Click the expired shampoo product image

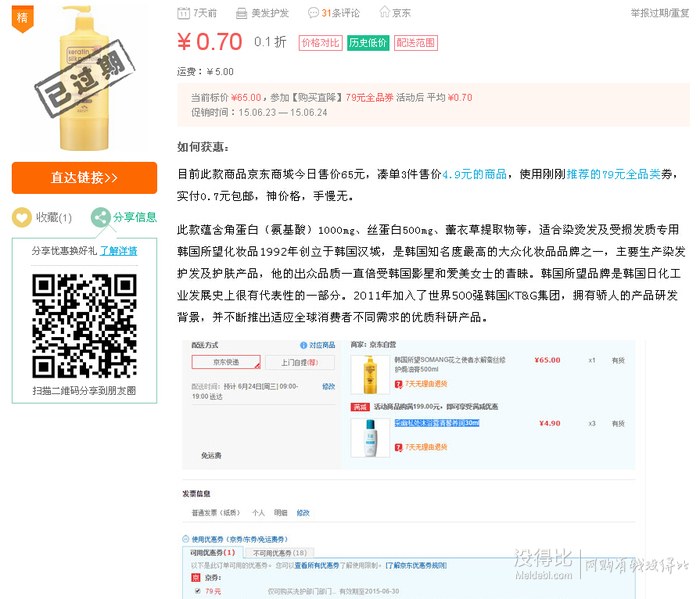(x=84, y=79)
